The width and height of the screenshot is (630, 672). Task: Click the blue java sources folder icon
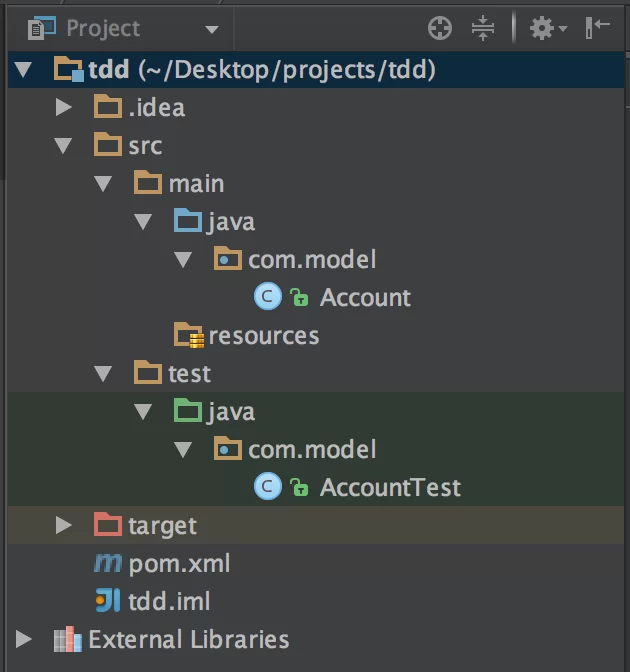[x=187, y=221]
